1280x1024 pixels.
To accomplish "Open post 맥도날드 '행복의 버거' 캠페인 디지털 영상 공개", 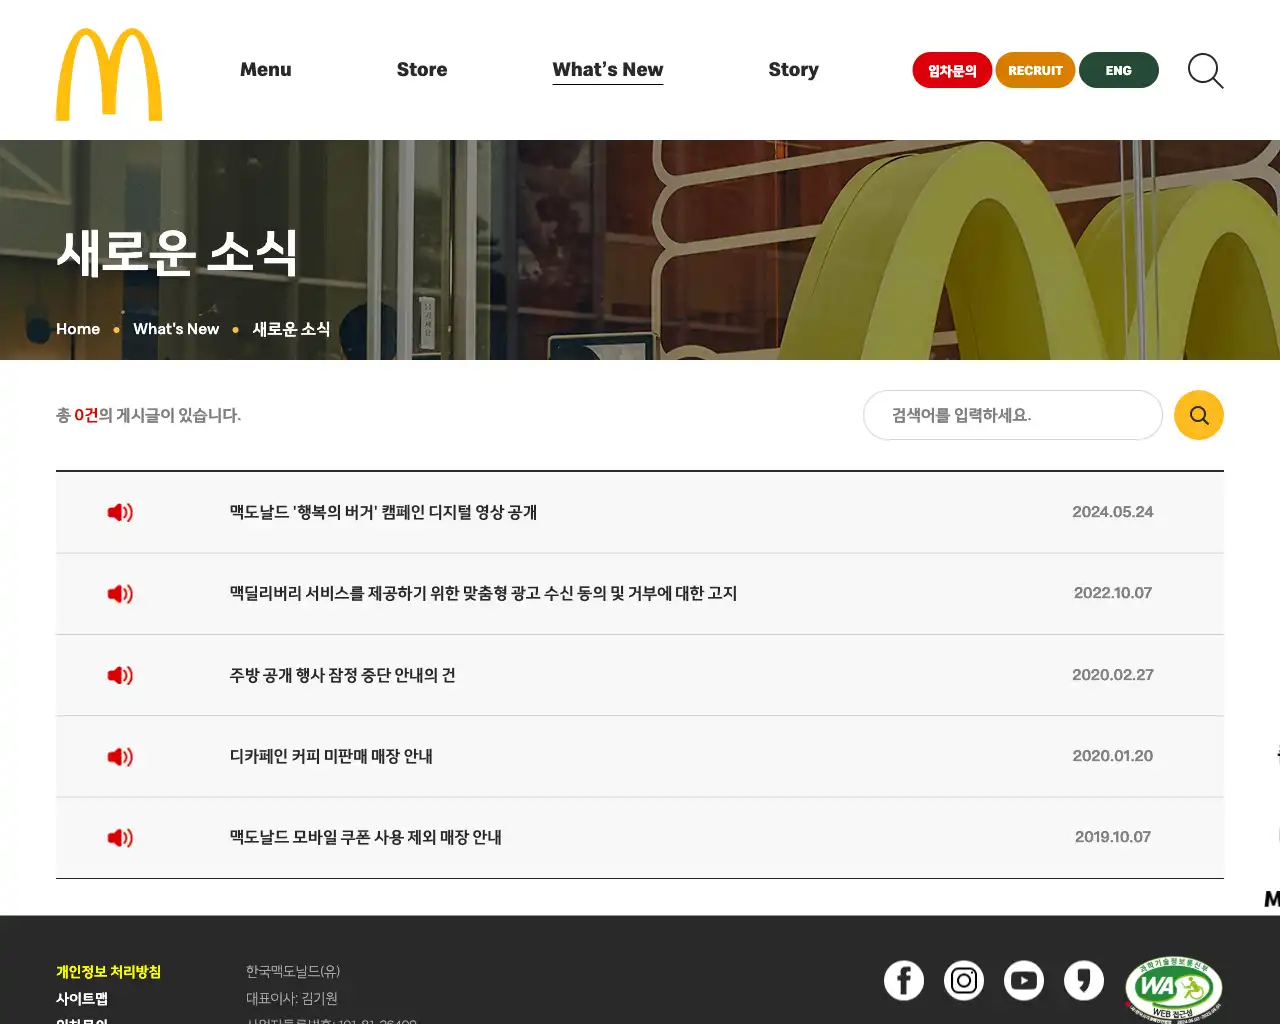I will point(383,512).
